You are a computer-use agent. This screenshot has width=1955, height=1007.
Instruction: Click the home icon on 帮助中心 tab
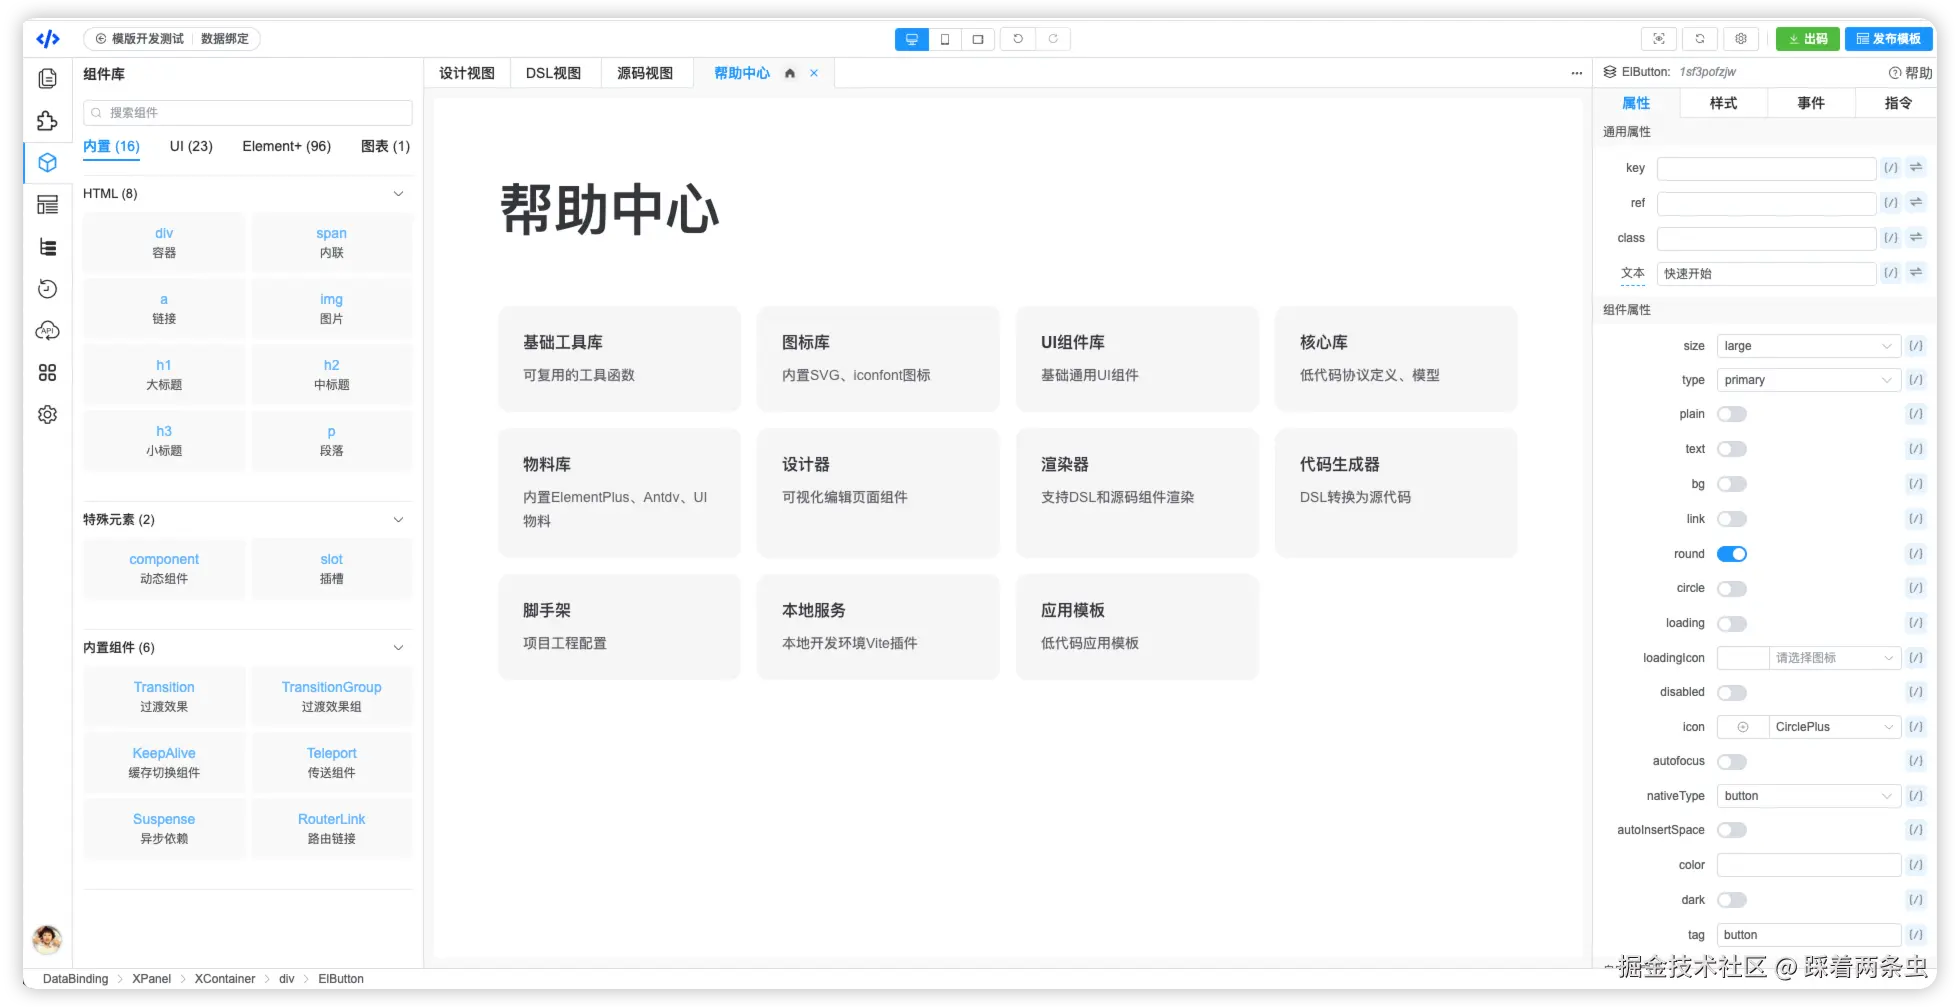[790, 73]
